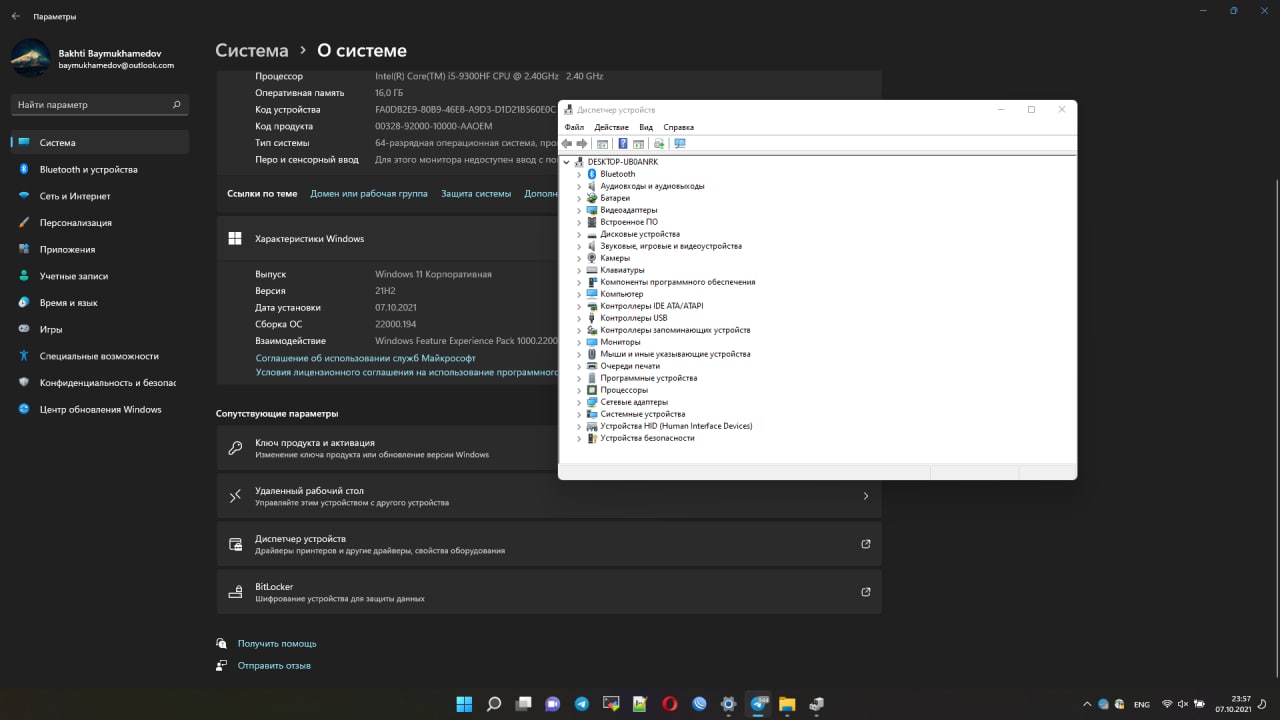Open the Действие menu in Device Manager

coord(612,127)
